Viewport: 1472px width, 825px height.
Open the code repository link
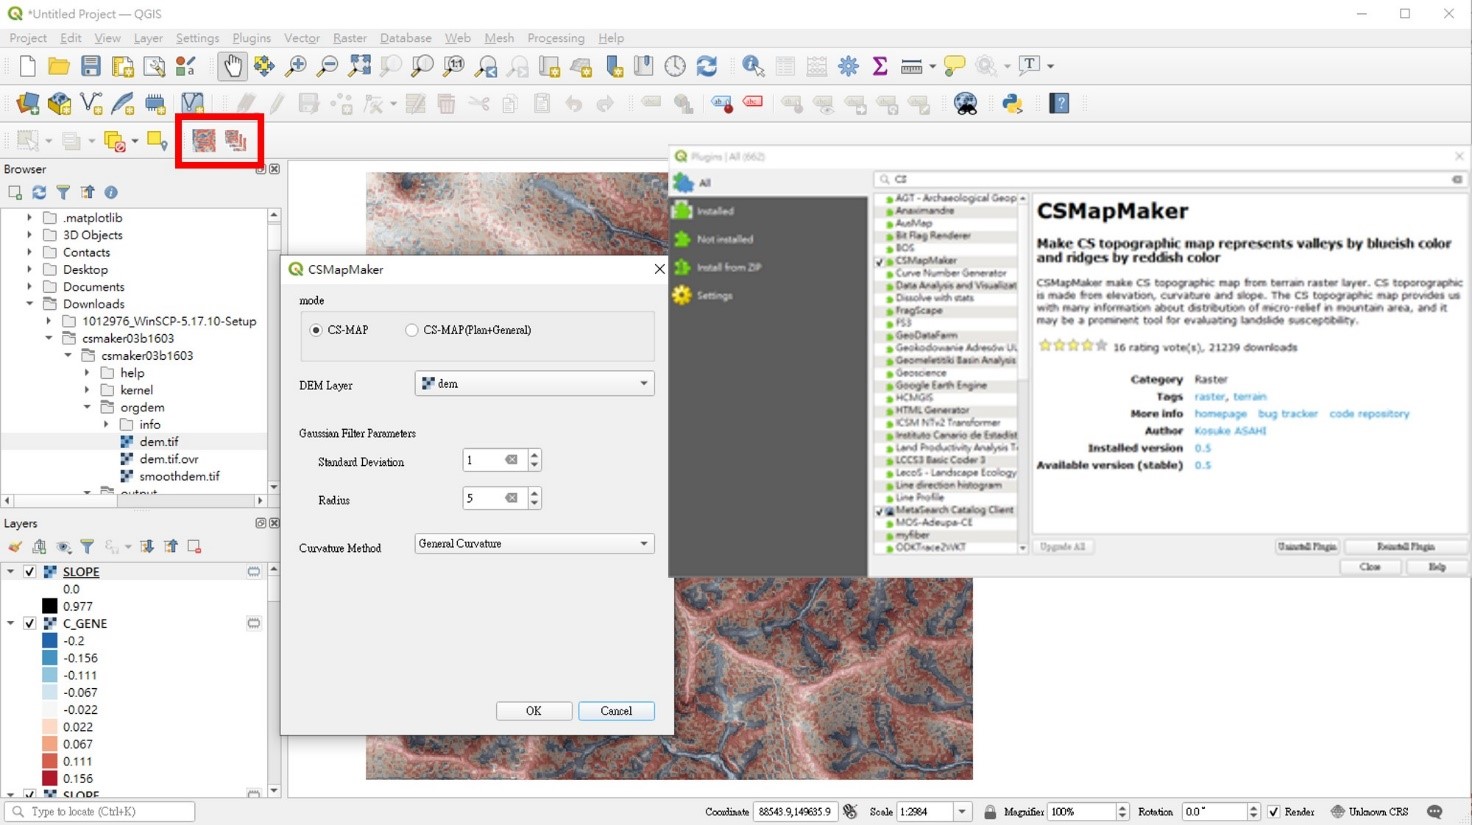click(x=1369, y=414)
